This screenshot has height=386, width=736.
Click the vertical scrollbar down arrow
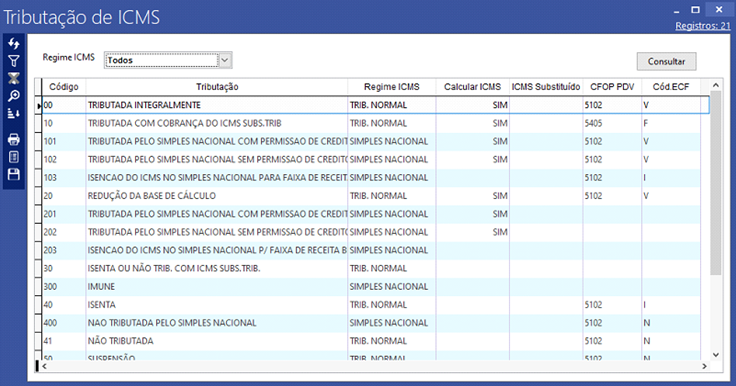coord(716,355)
